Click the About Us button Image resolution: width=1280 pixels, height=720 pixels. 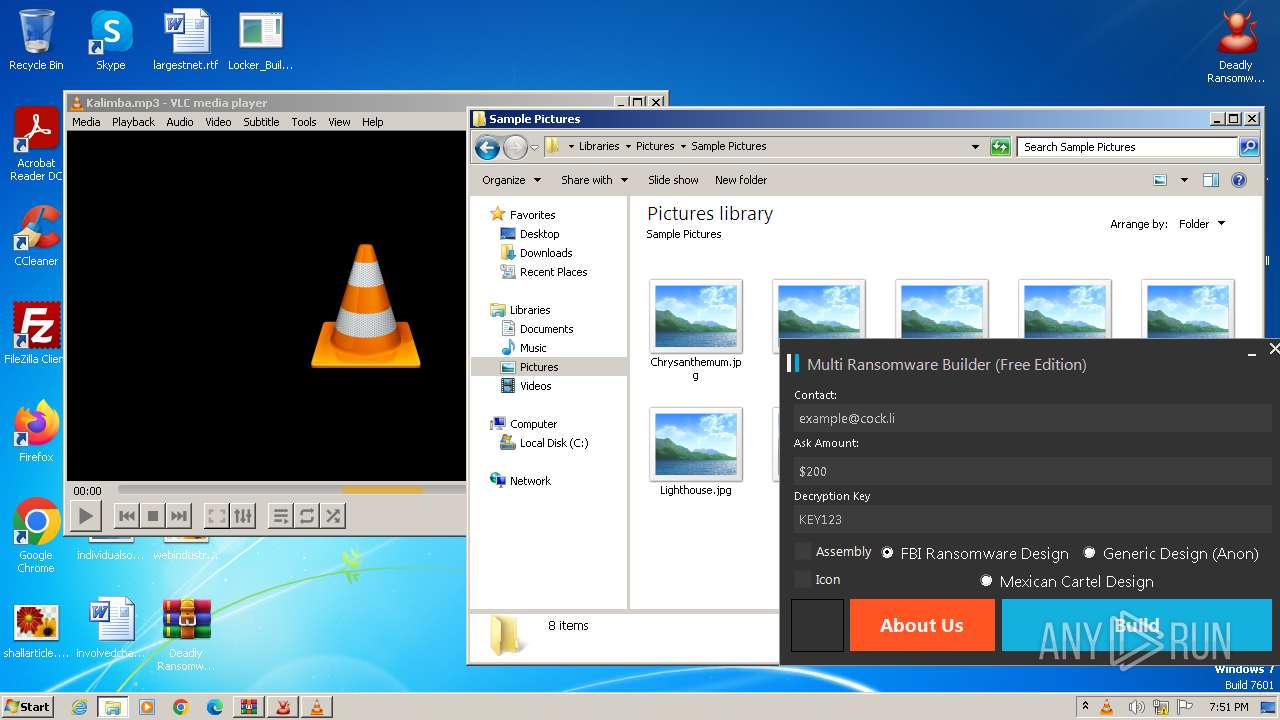click(922, 625)
